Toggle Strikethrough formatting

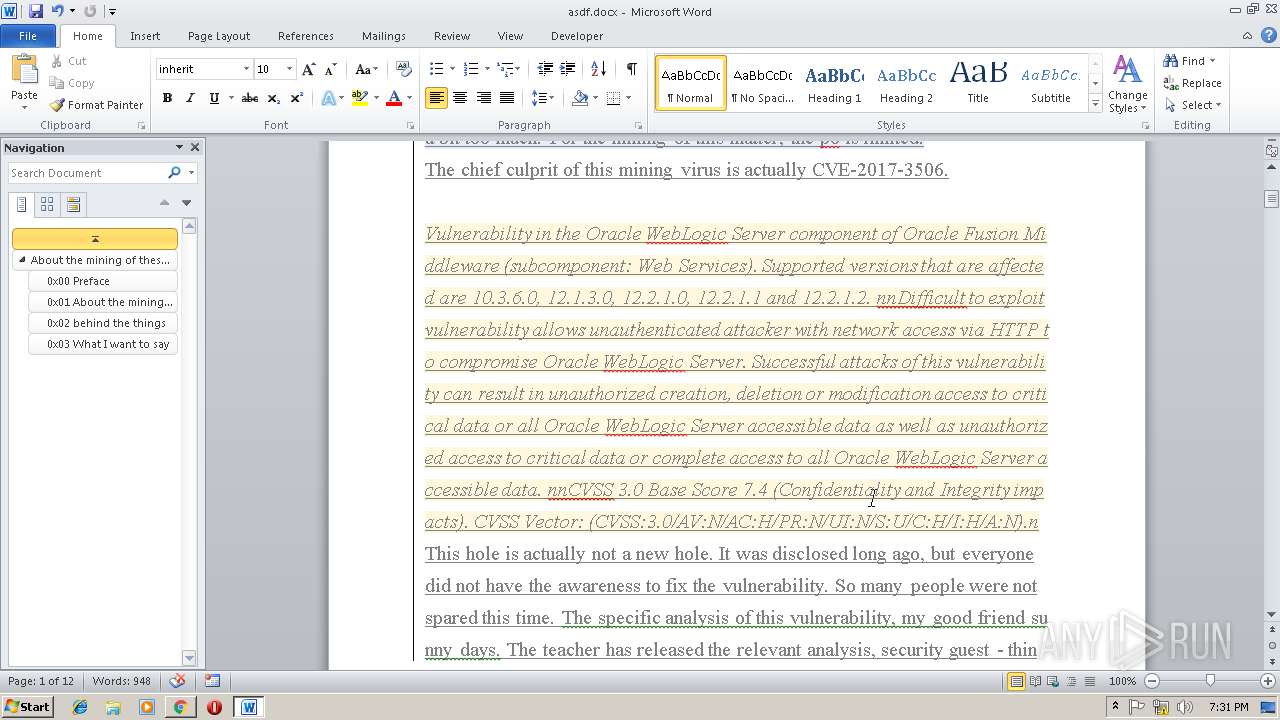[250, 98]
